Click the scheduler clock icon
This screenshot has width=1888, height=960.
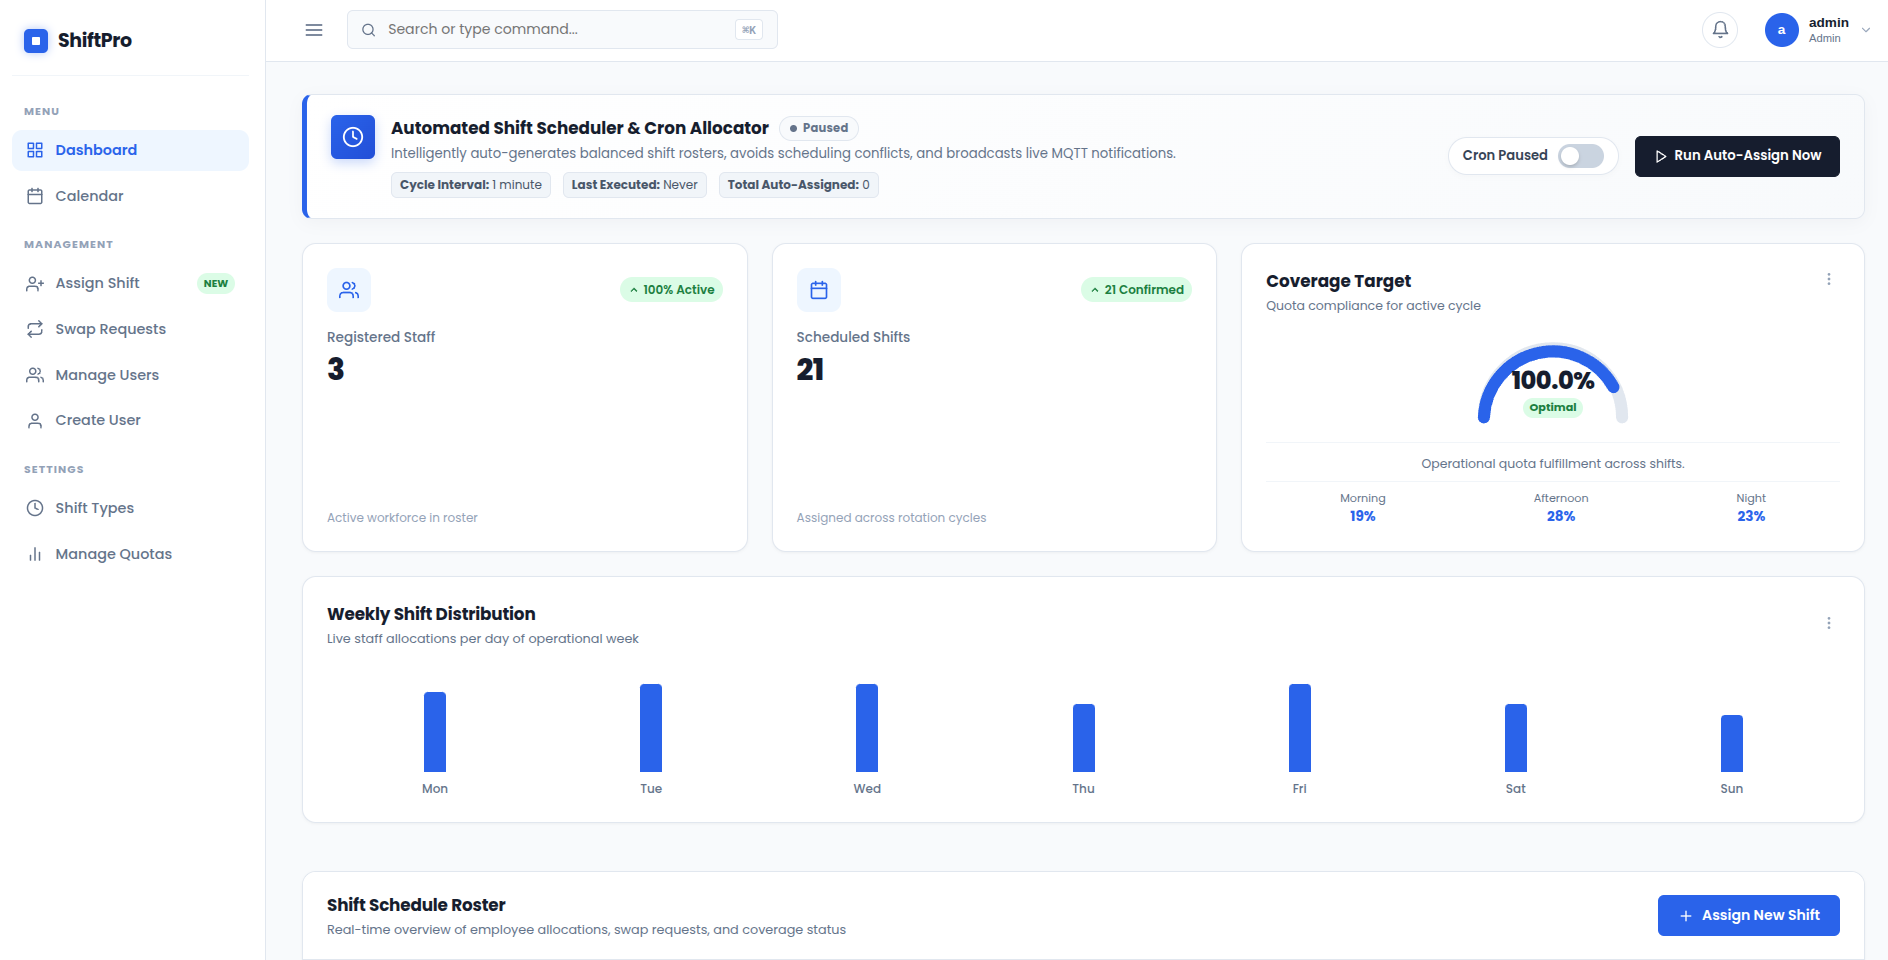click(353, 137)
